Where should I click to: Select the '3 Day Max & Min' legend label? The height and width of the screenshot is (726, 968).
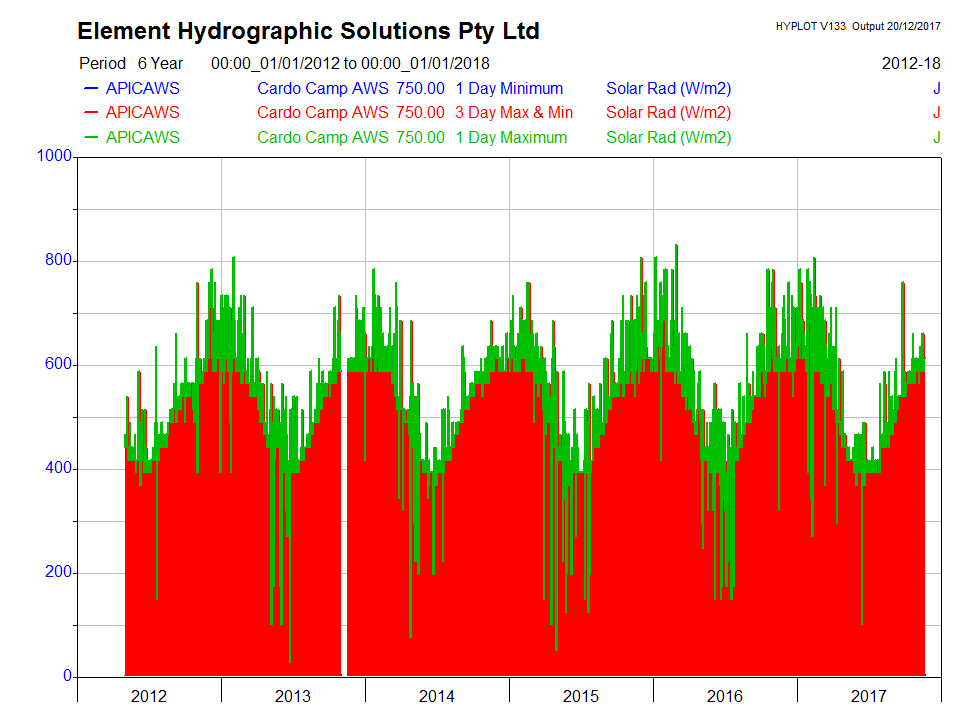click(x=514, y=113)
